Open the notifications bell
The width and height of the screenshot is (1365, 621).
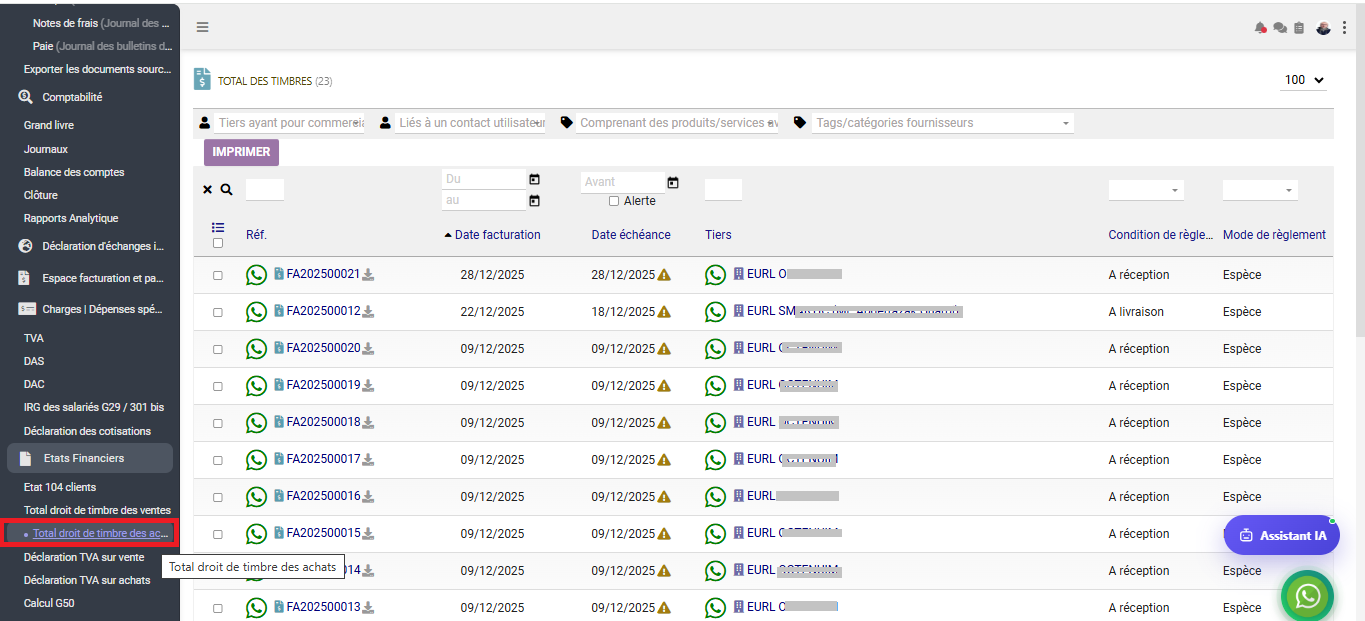(1260, 28)
